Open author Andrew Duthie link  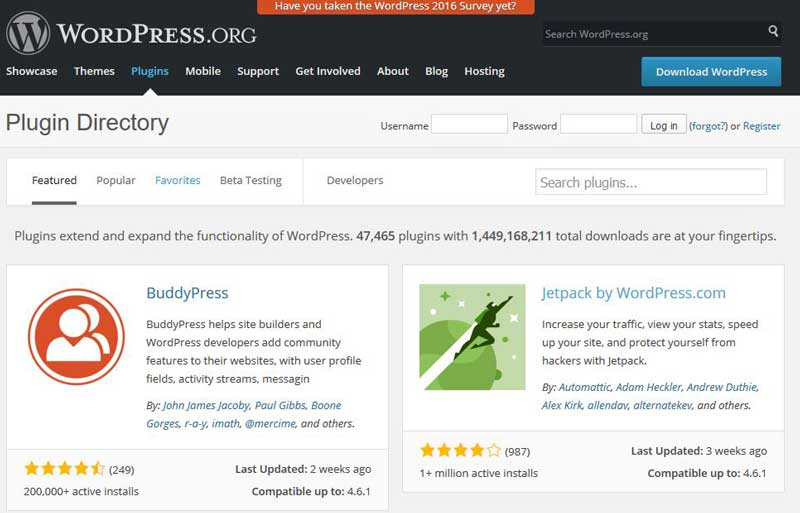tap(722, 387)
